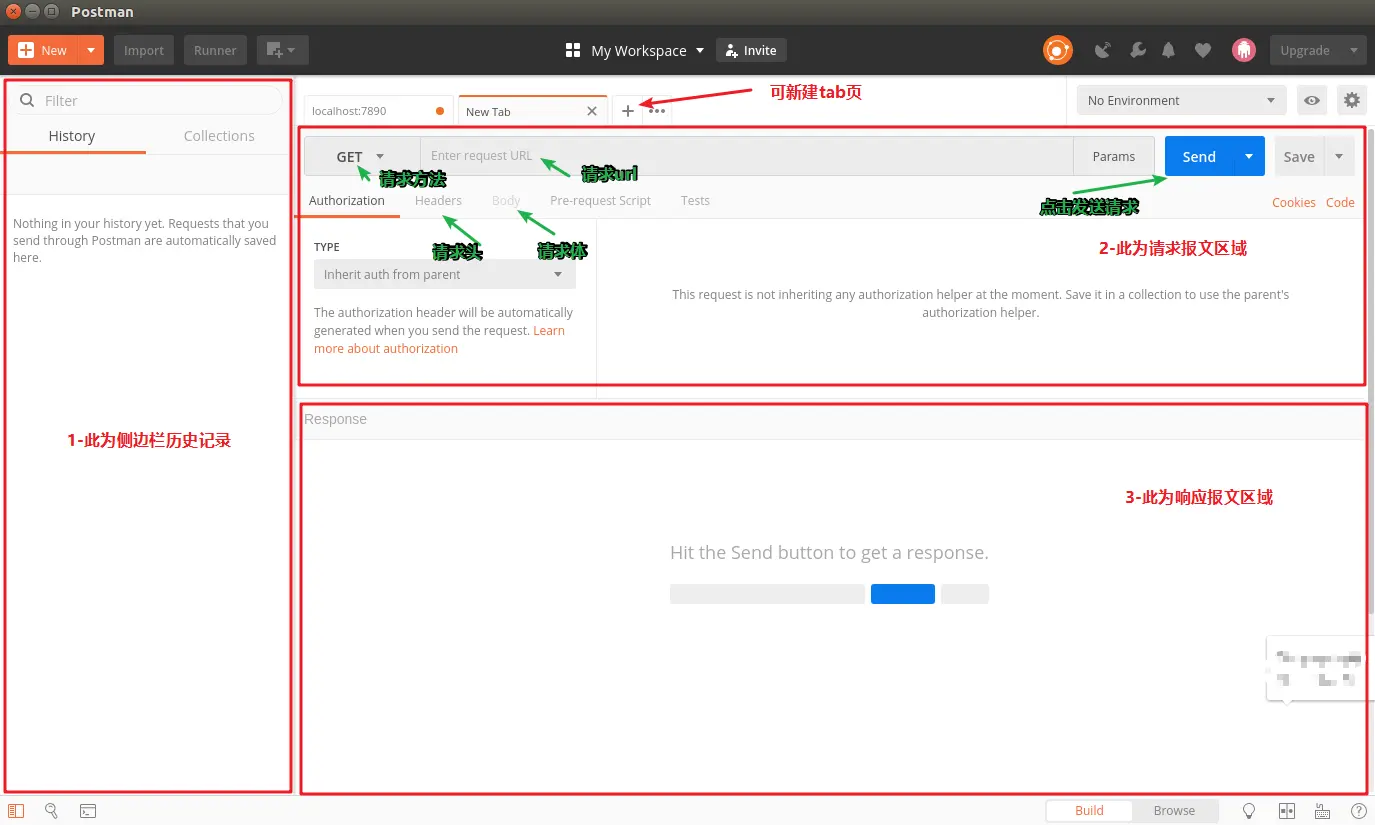The width and height of the screenshot is (1375, 825).
Task: Open the GET request method dropdown
Action: tap(362, 156)
